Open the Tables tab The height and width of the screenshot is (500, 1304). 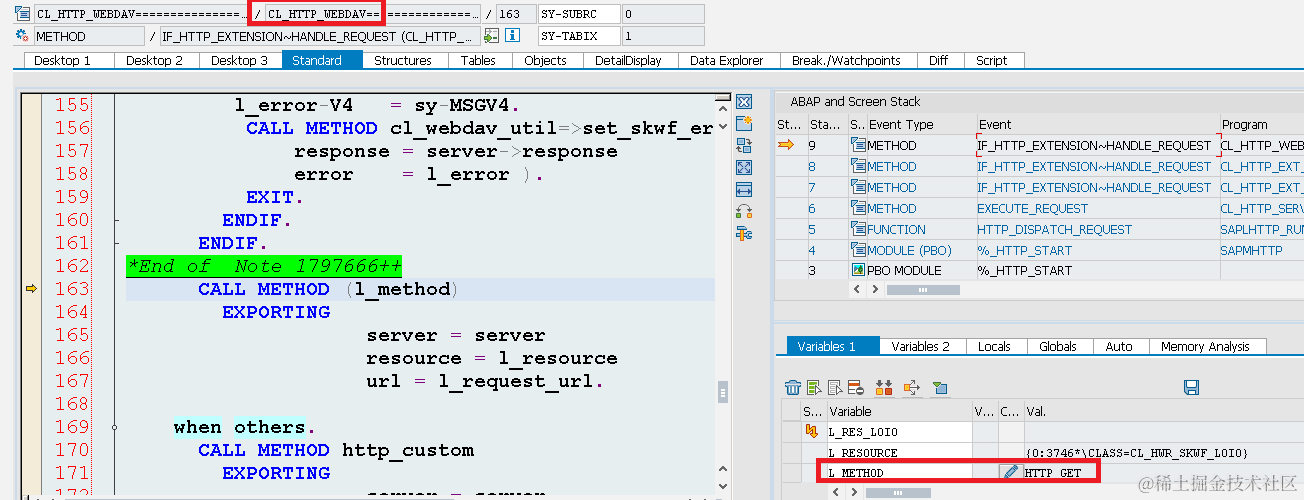(x=478, y=60)
